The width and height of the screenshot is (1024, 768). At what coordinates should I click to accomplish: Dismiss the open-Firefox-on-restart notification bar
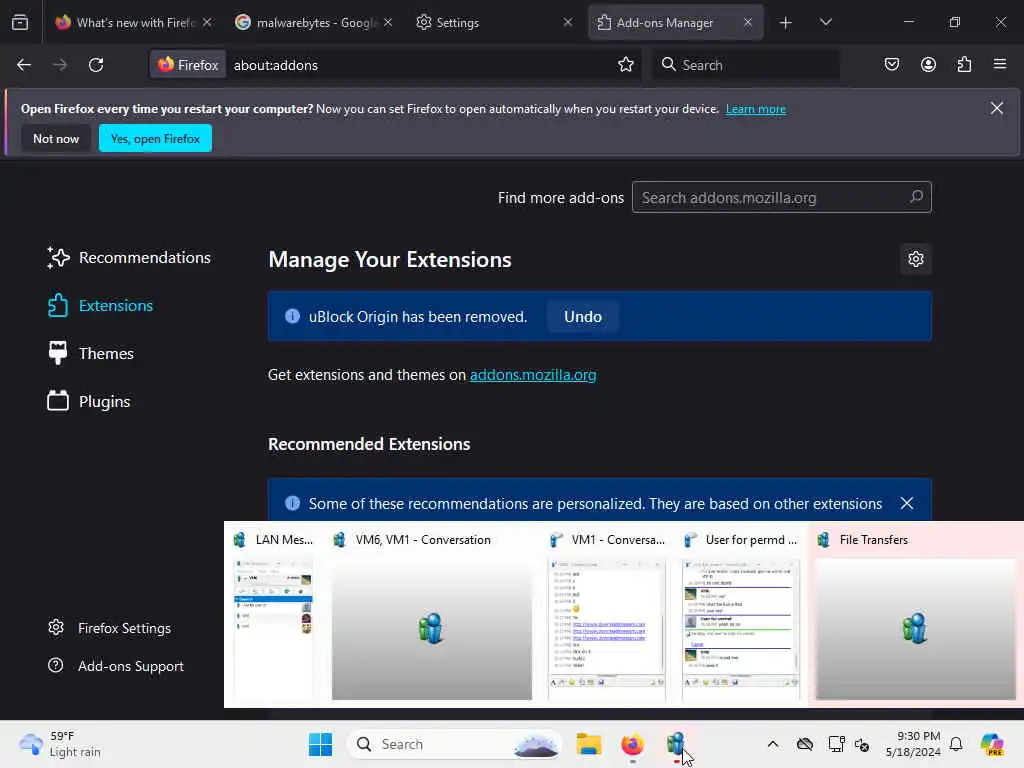(997, 108)
